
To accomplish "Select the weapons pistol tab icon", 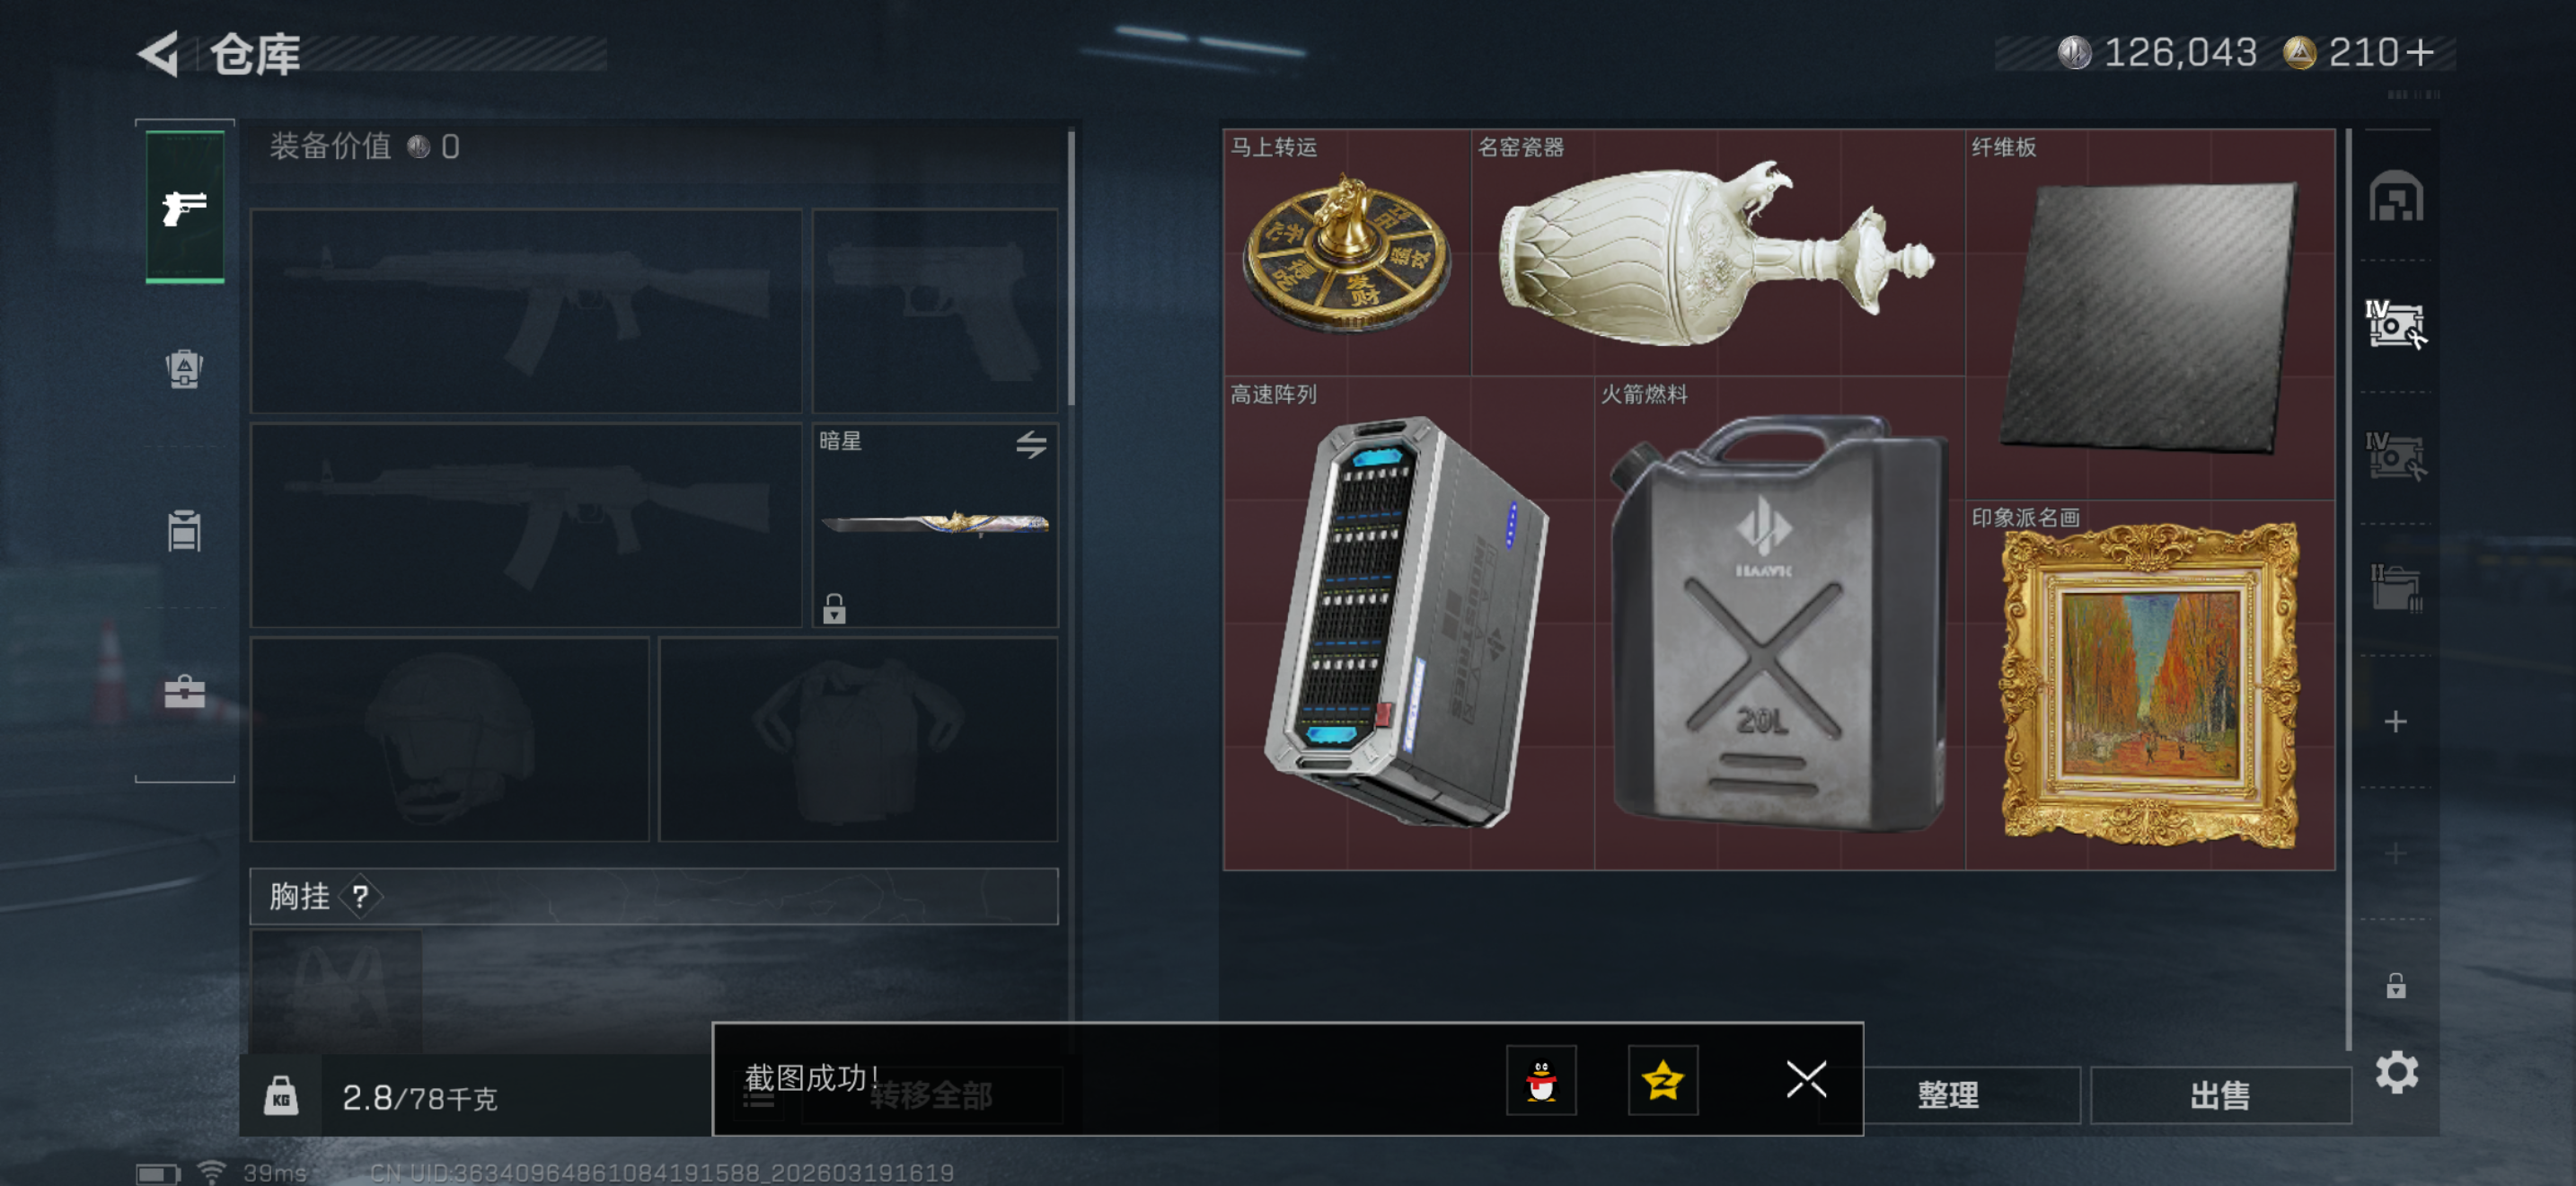I will pos(185,207).
